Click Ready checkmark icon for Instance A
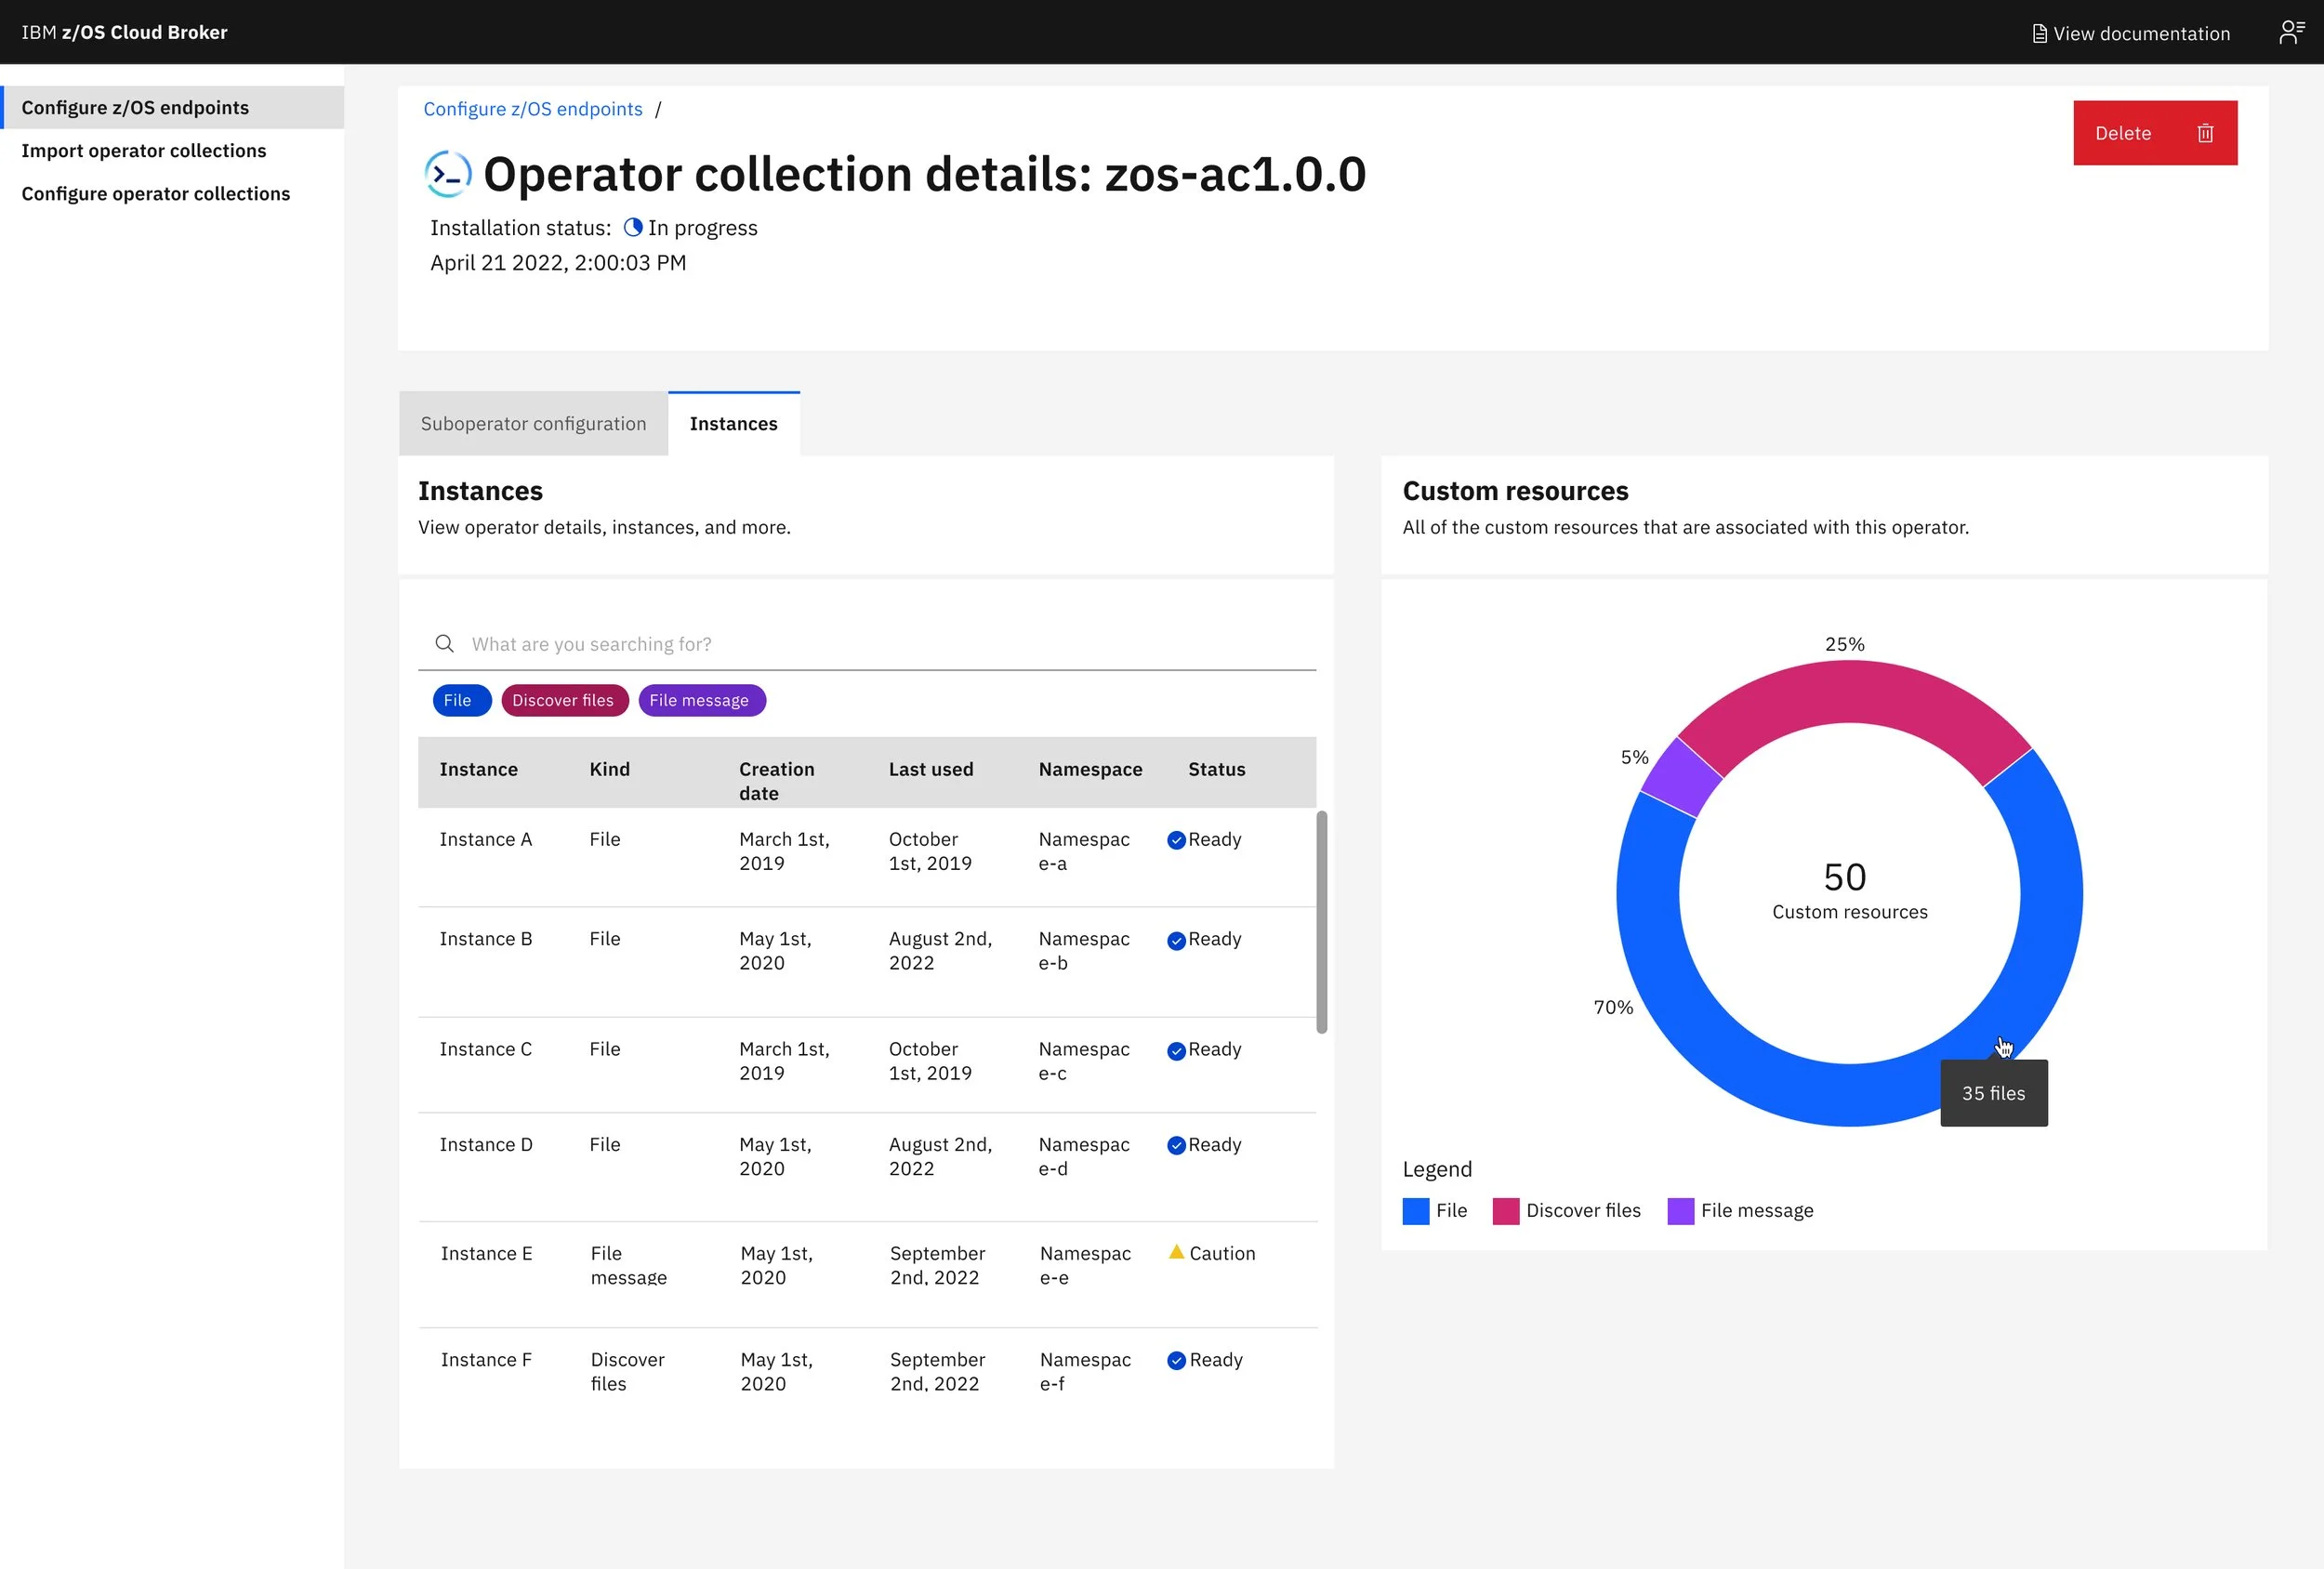 (x=1176, y=840)
